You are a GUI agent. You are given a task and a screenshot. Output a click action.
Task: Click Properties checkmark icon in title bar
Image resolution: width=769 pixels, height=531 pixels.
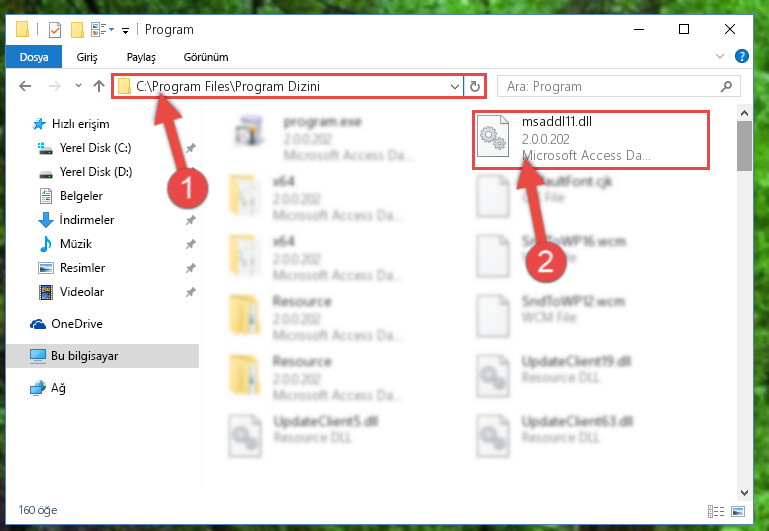click(x=55, y=30)
